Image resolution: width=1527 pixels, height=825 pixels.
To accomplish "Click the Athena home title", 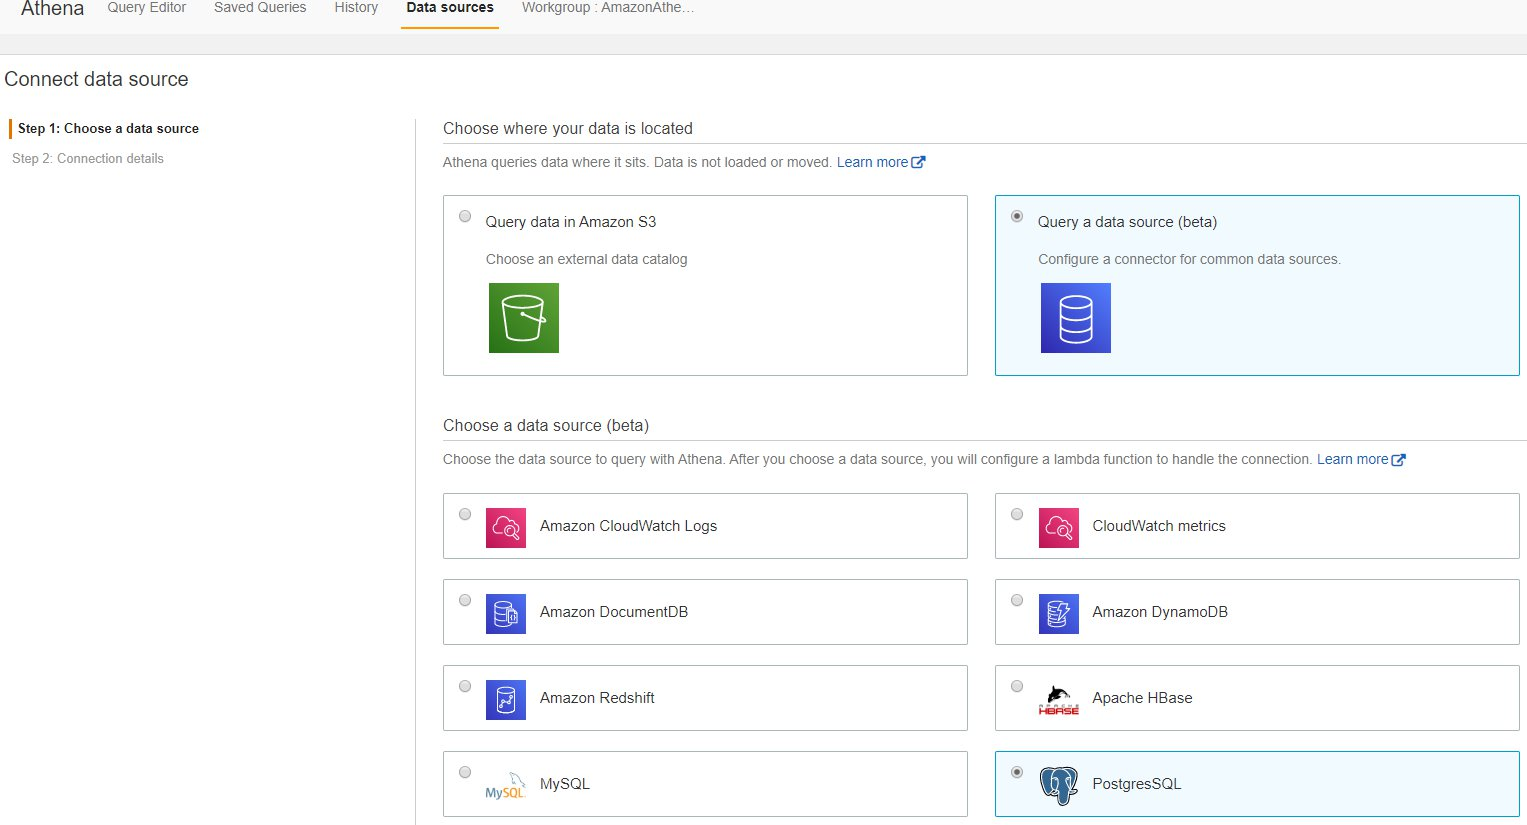I will point(53,8).
